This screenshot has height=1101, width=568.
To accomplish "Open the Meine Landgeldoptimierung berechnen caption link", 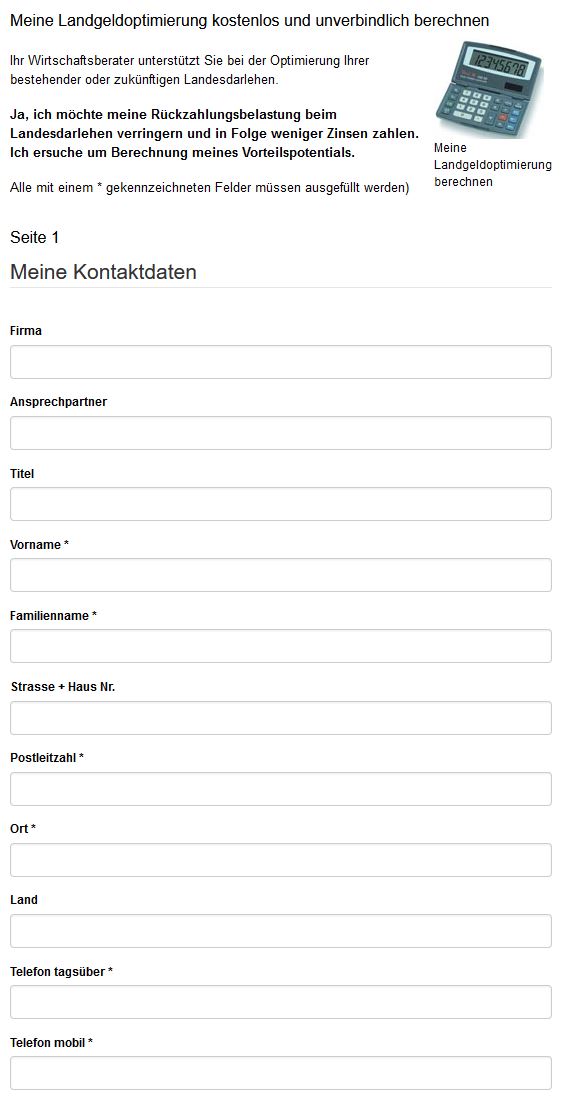I will tap(492, 165).
